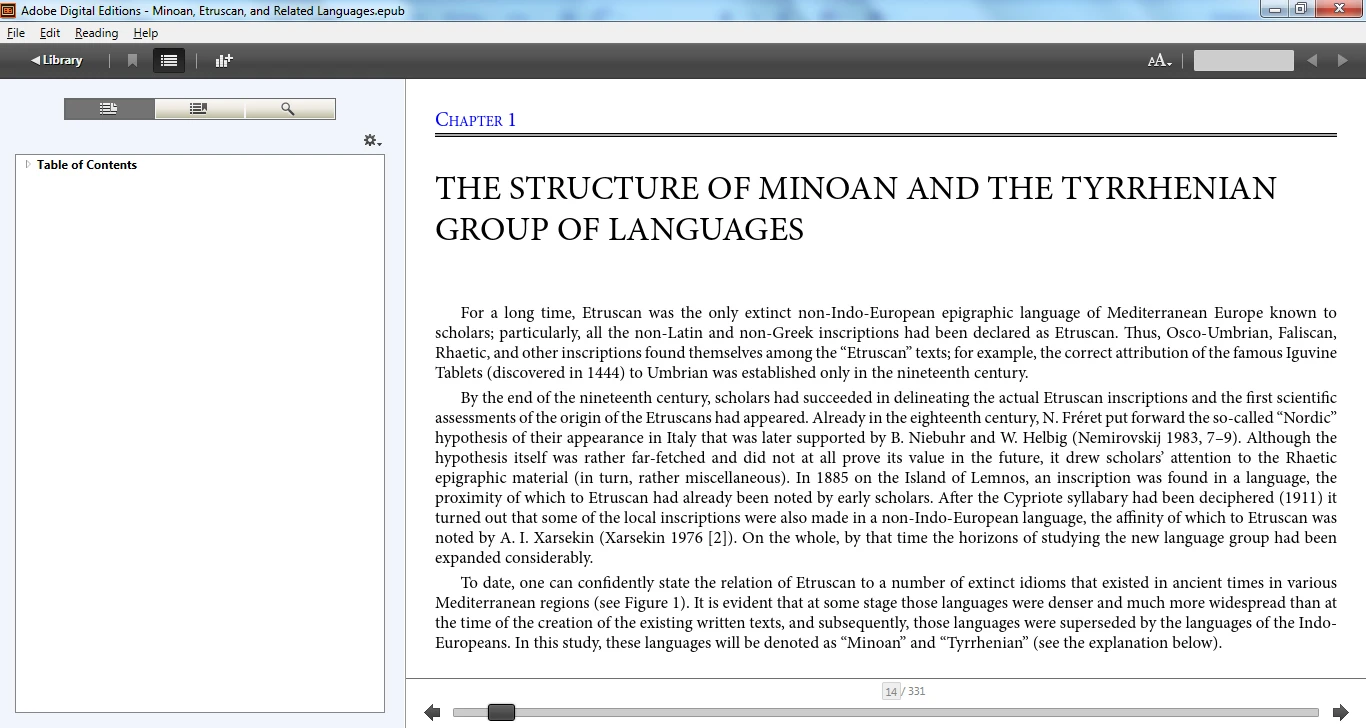Go to the next page arrow
Image resolution: width=1366 pixels, height=728 pixels.
tap(1341, 712)
